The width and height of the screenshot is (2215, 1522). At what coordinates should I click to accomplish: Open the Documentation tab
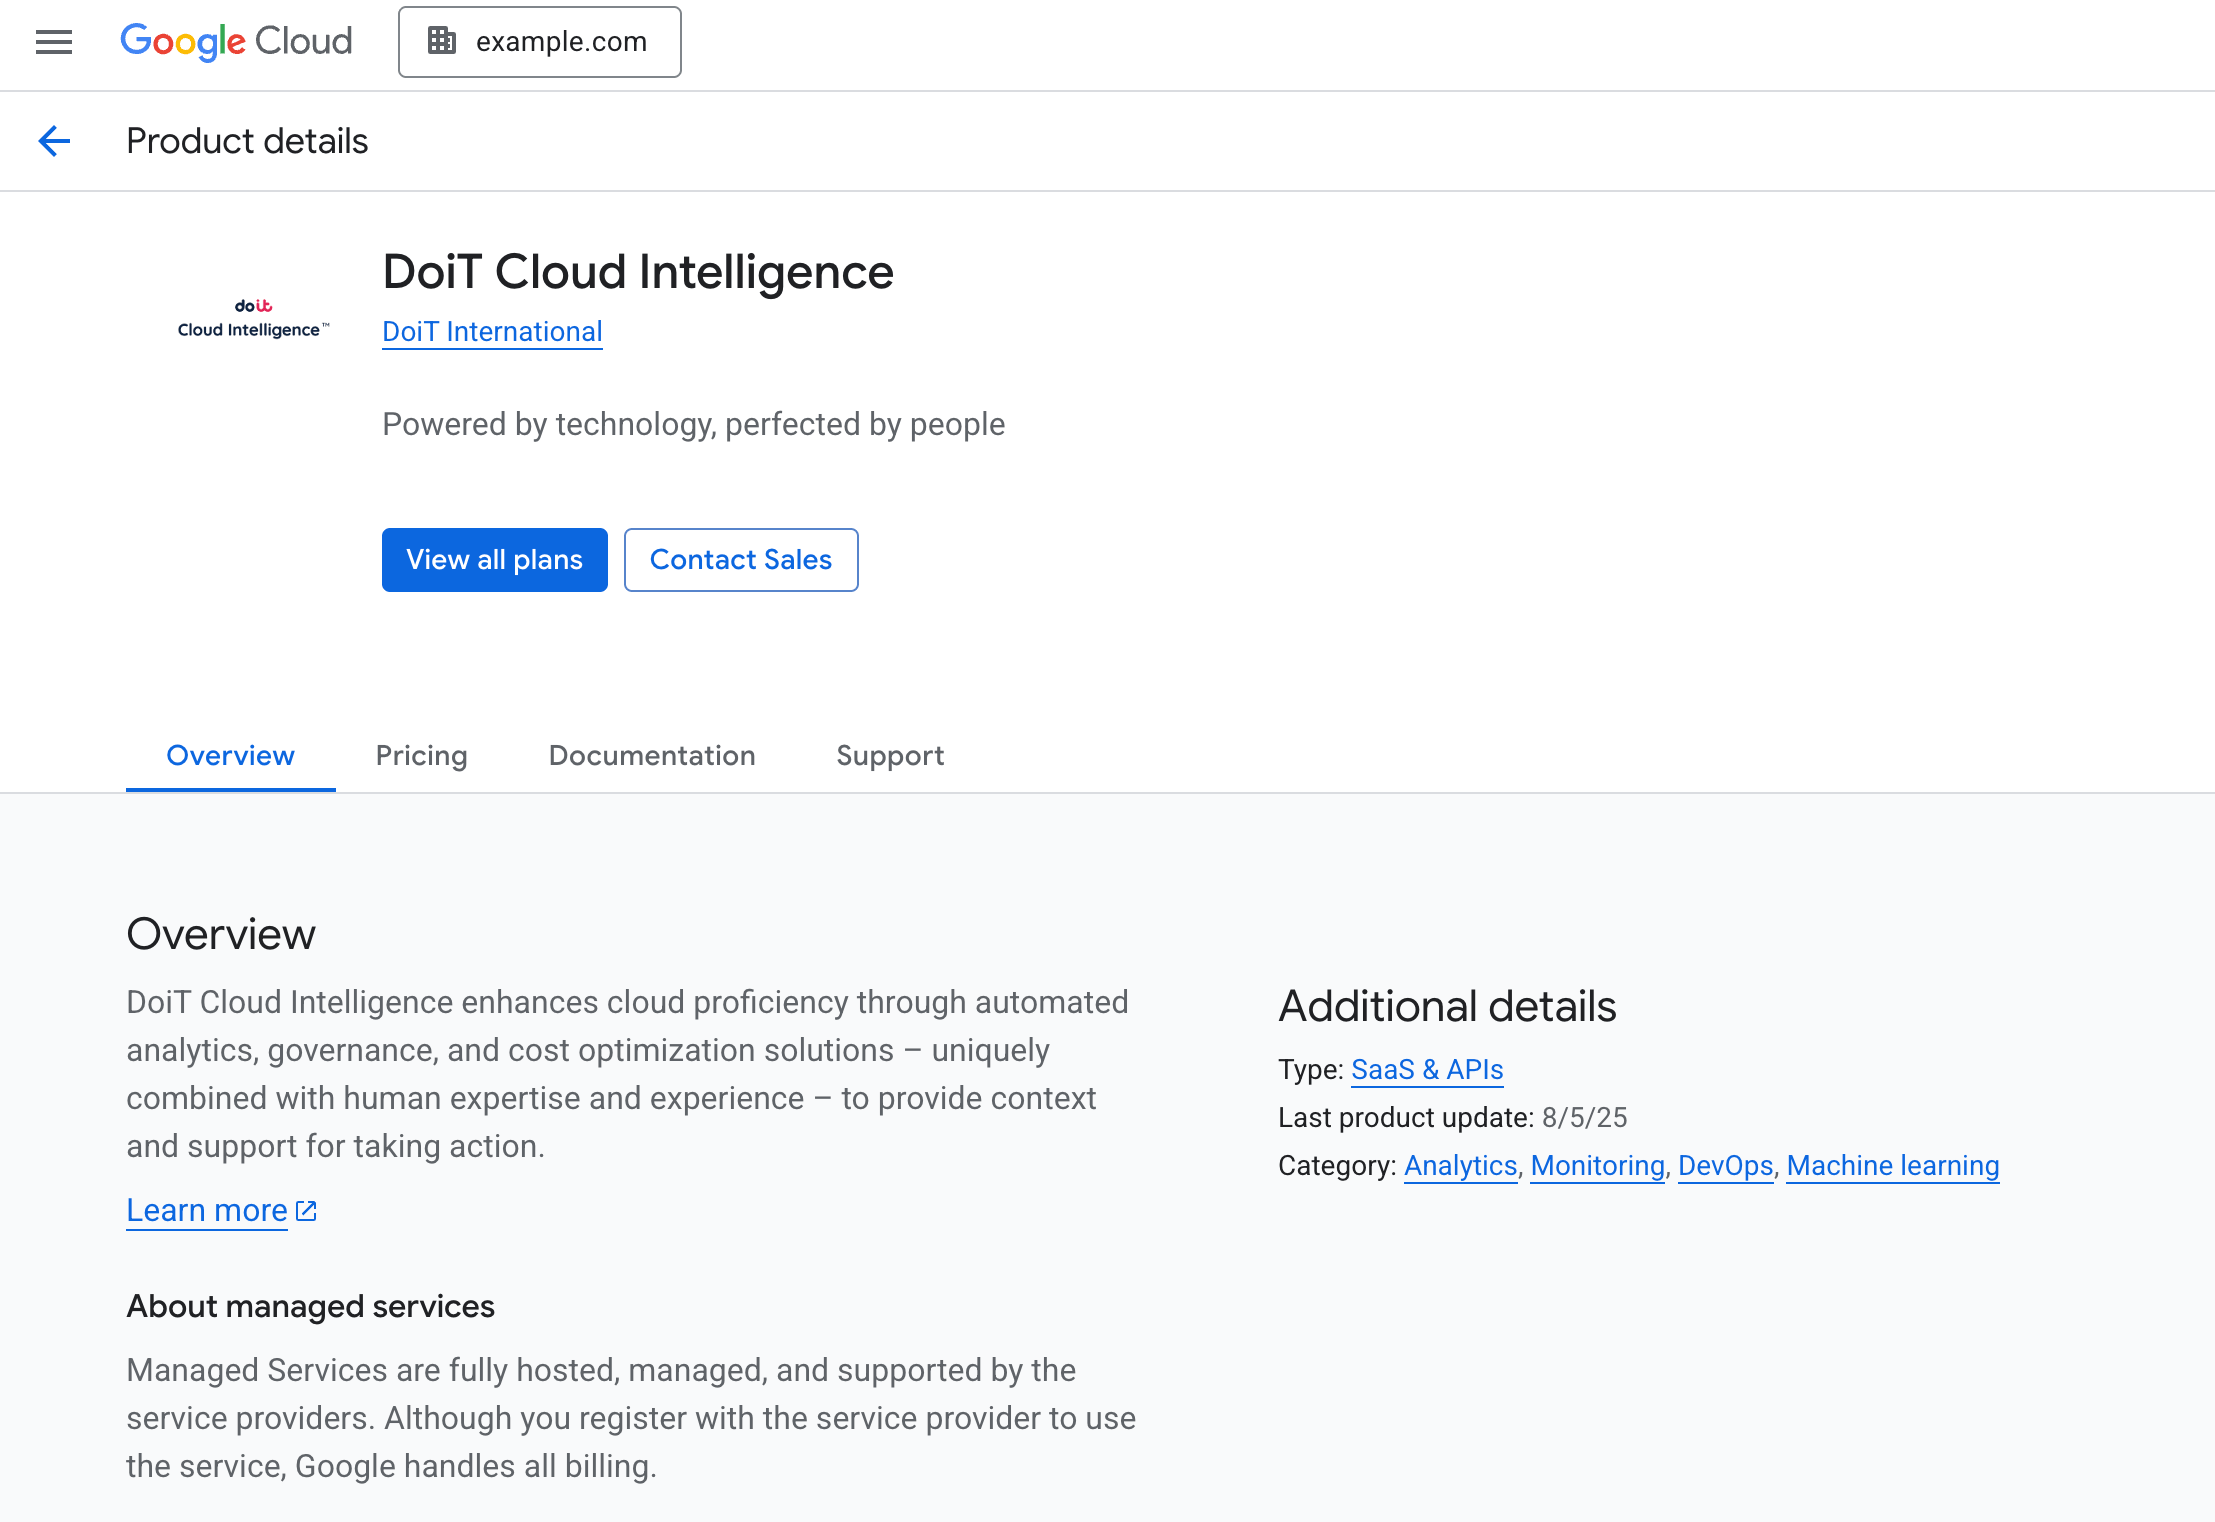click(x=651, y=756)
